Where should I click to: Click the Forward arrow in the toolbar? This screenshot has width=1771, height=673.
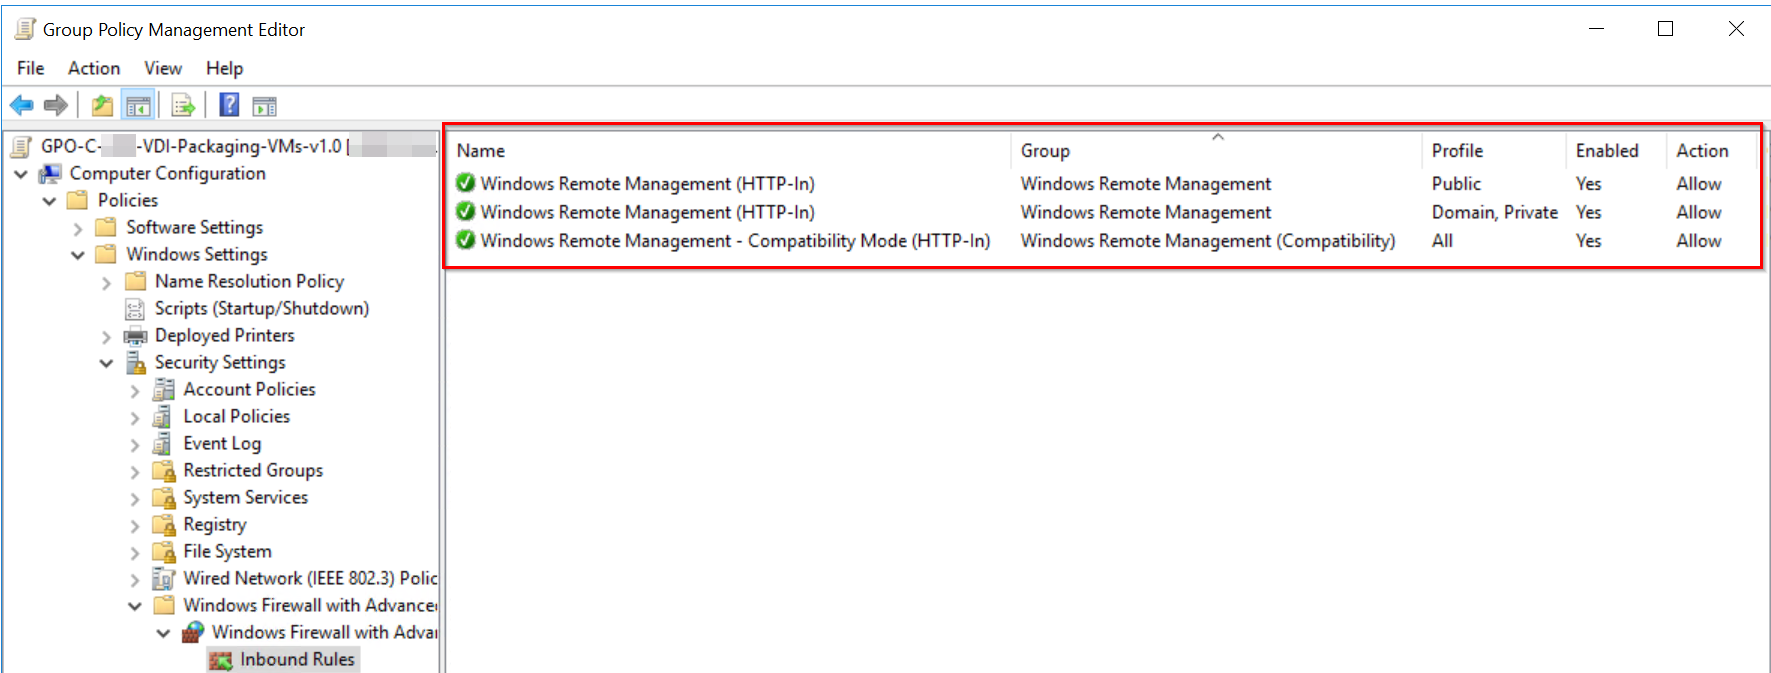pyautogui.click(x=56, y=105)
